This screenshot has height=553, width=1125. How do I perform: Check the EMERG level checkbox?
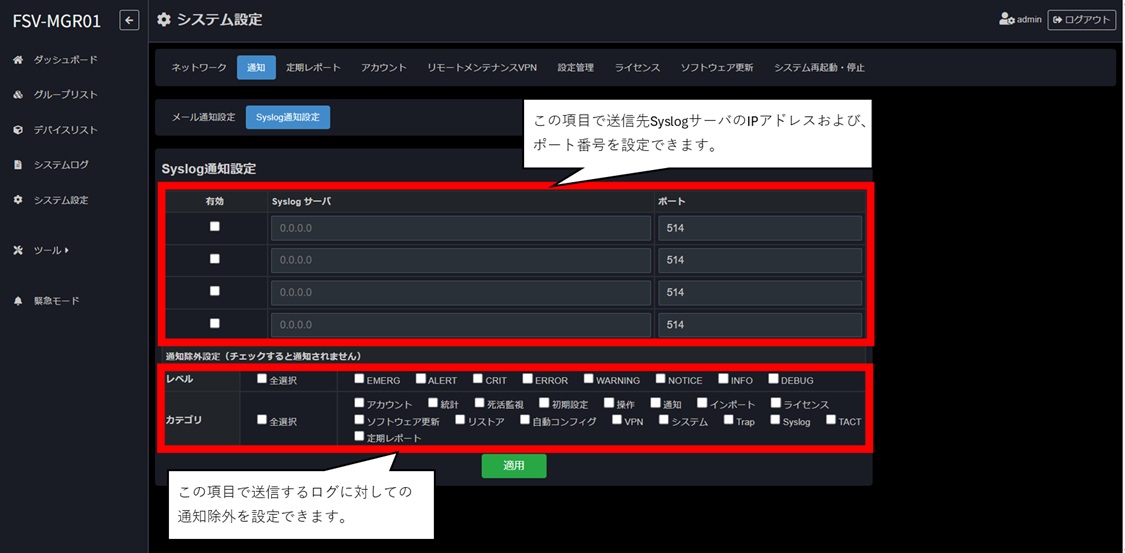359,379
